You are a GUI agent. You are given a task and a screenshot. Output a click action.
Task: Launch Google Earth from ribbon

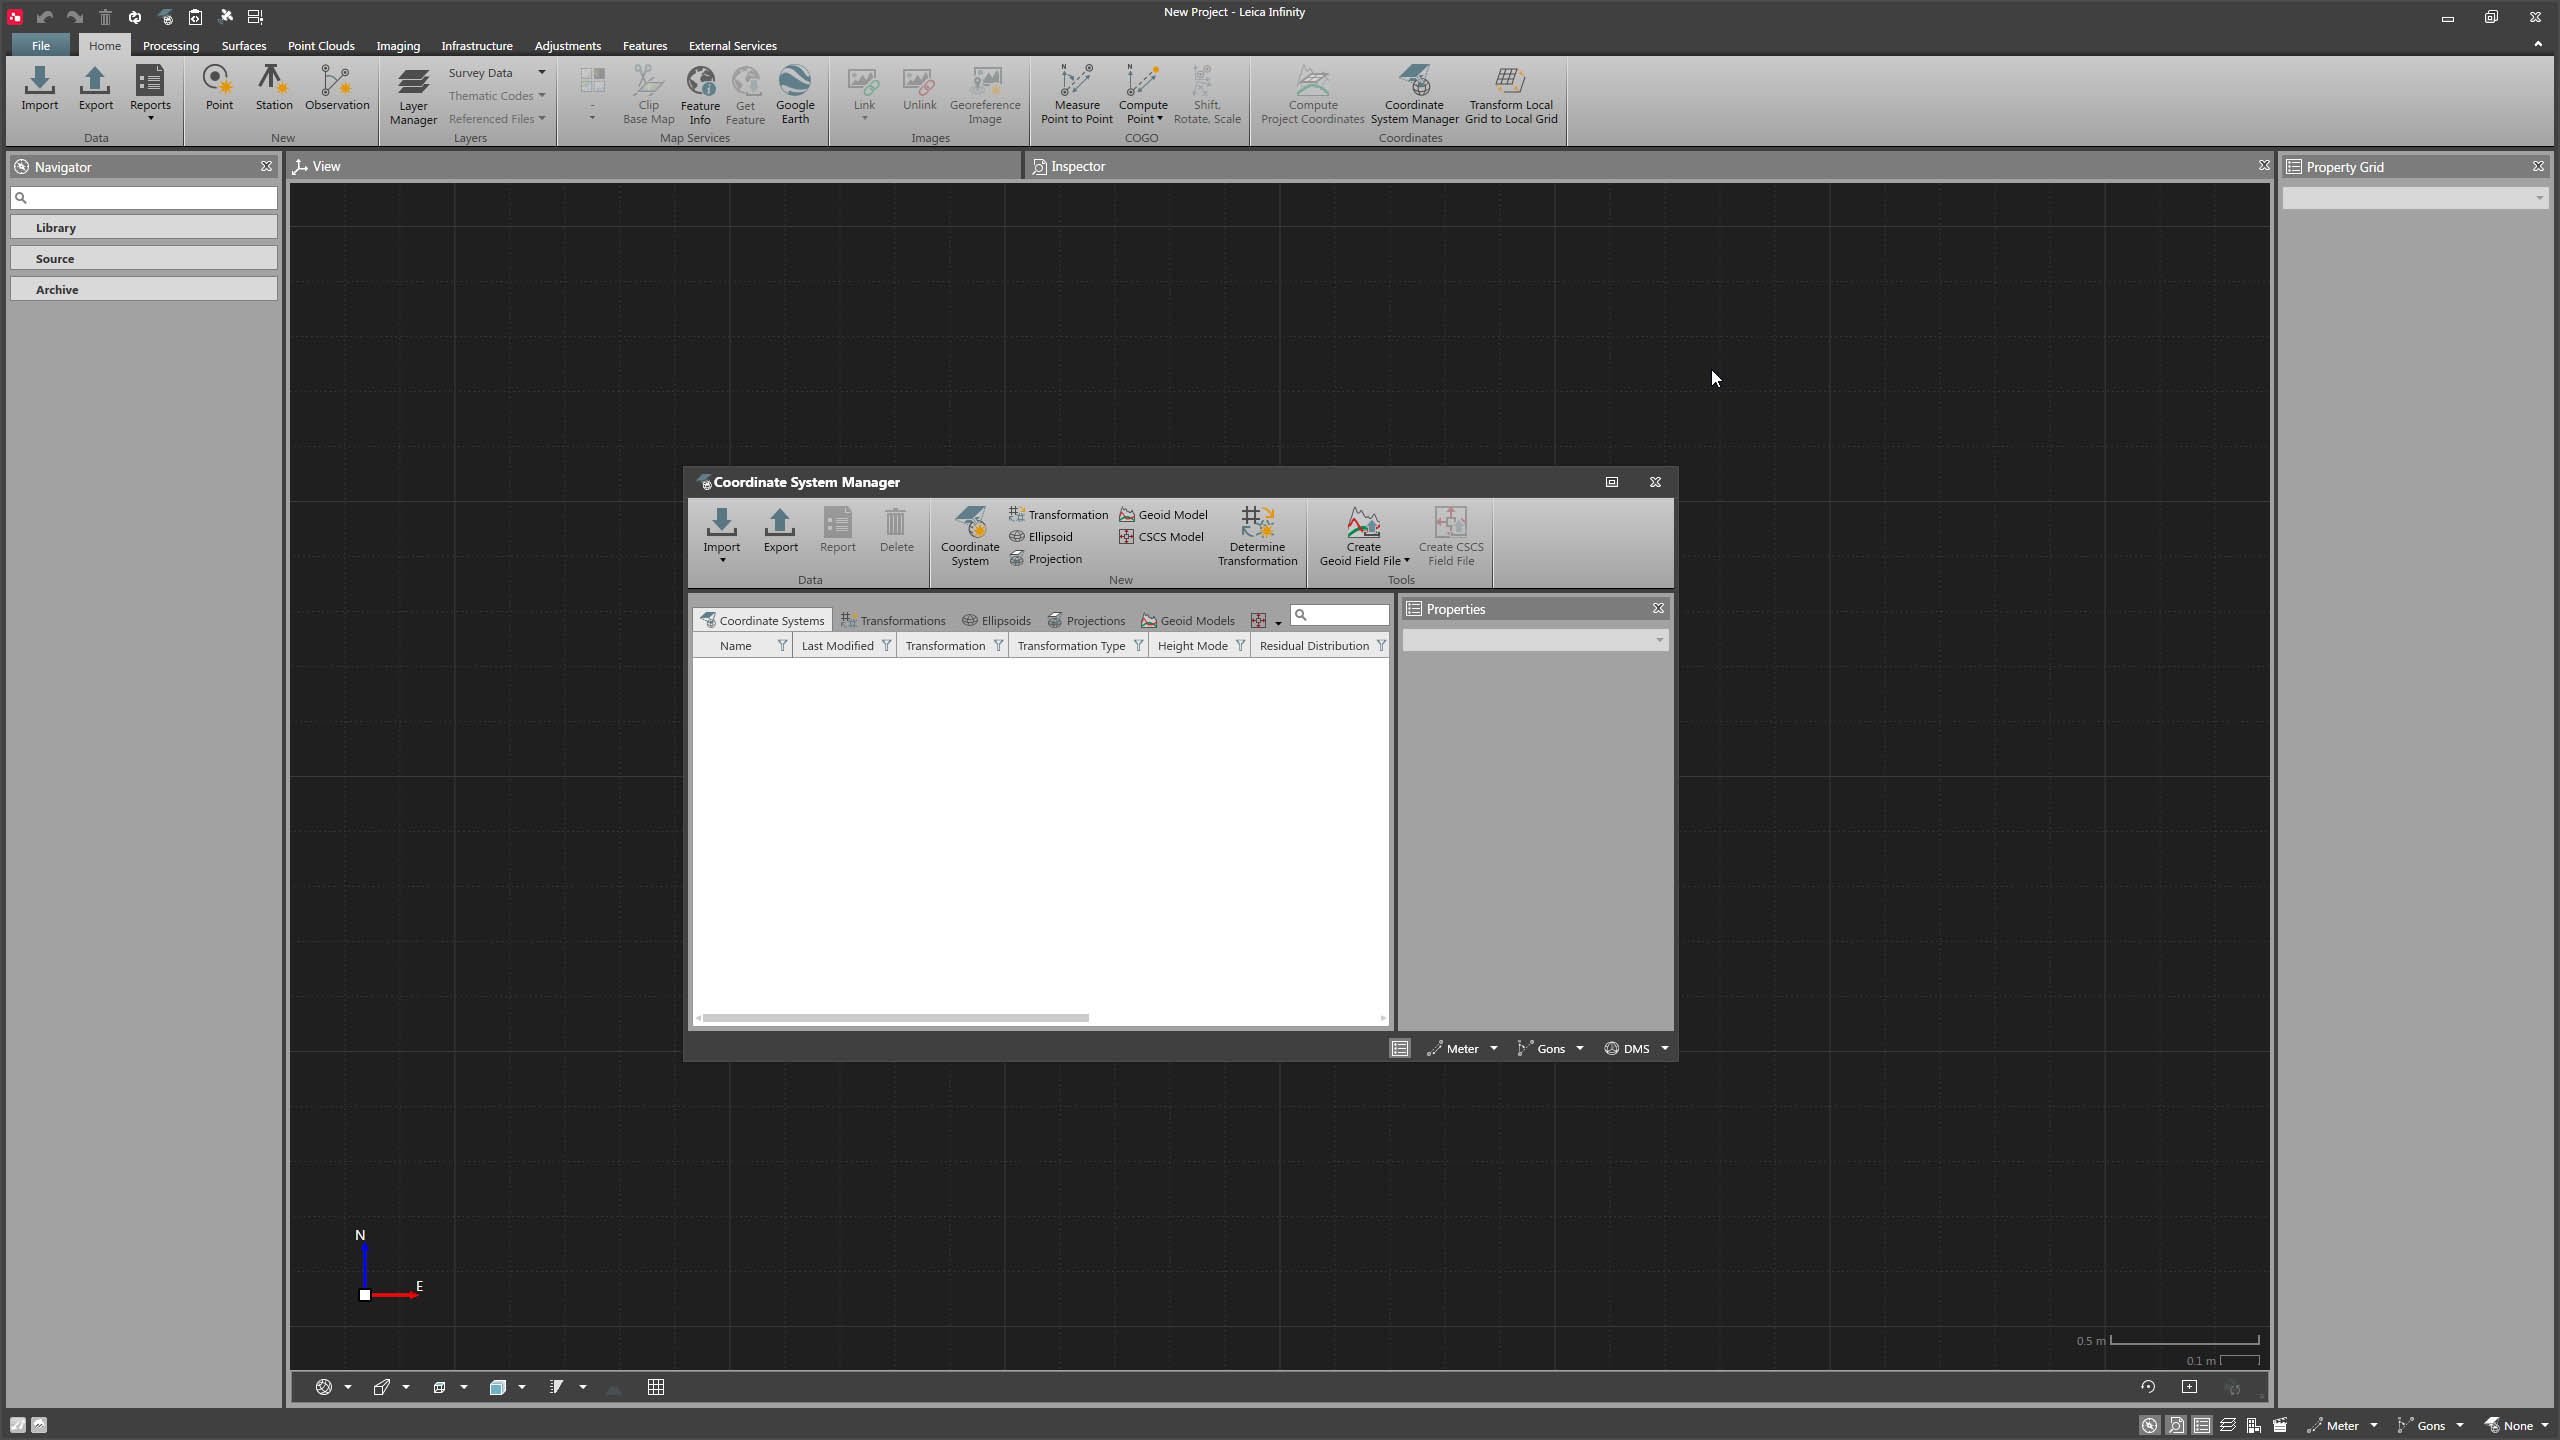pos(795,94)
